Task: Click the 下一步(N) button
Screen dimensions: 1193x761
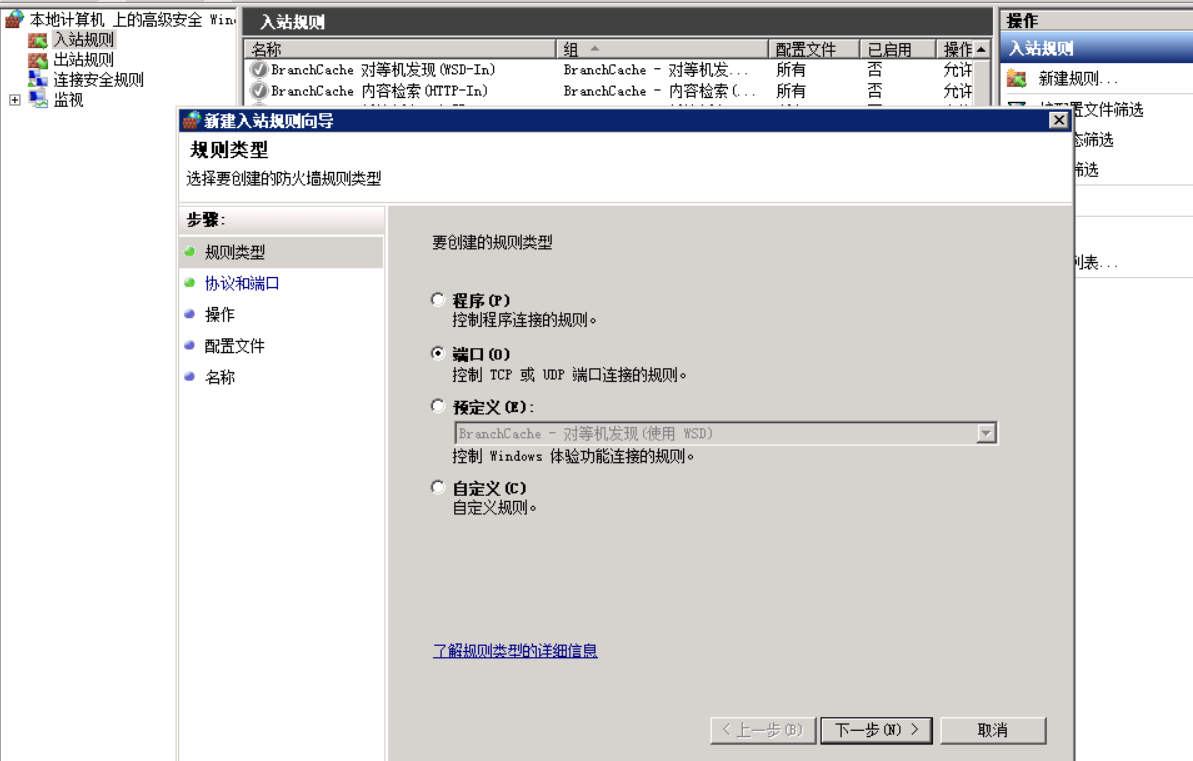Action: (x=876, y=730)
